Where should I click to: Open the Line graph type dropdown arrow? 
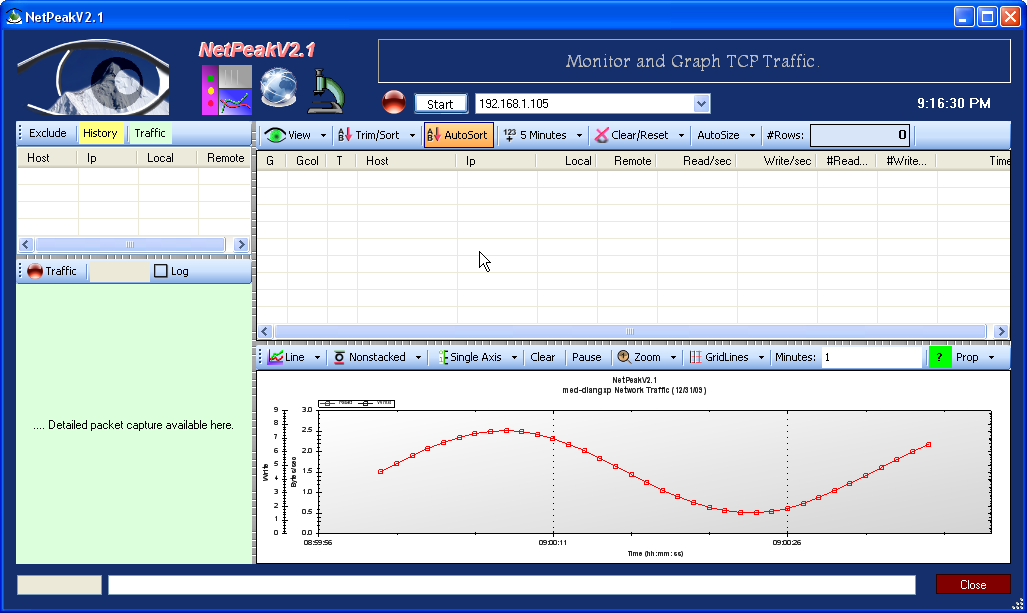[317, 358]
